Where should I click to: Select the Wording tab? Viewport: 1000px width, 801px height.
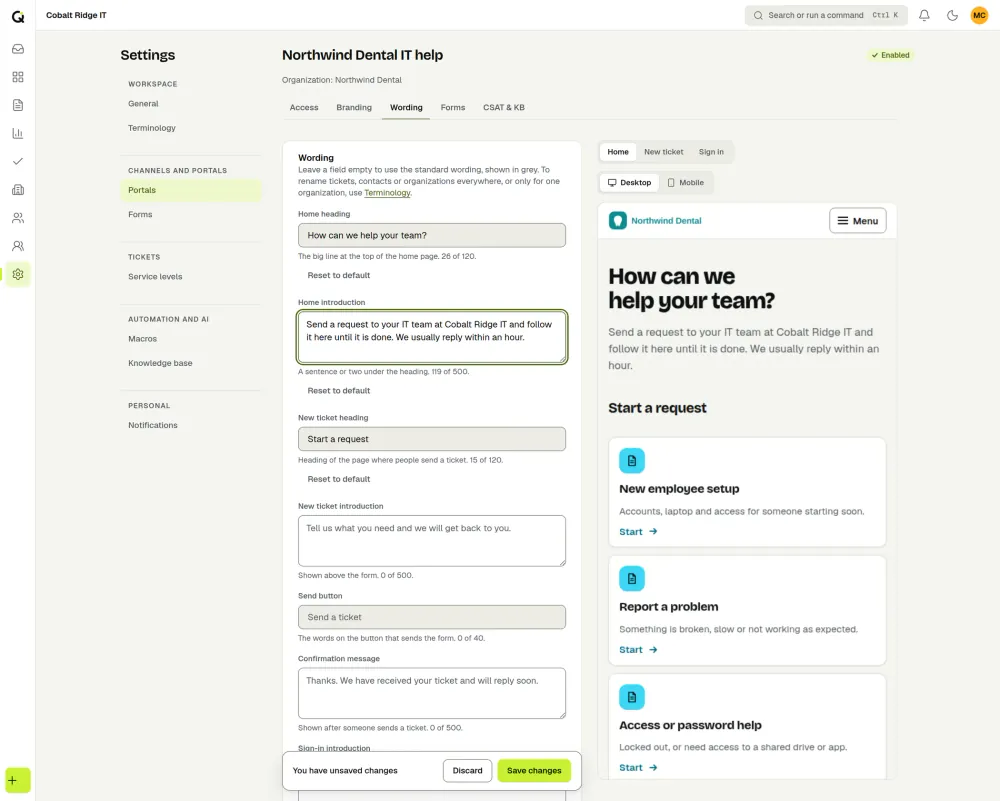point(406,107)
